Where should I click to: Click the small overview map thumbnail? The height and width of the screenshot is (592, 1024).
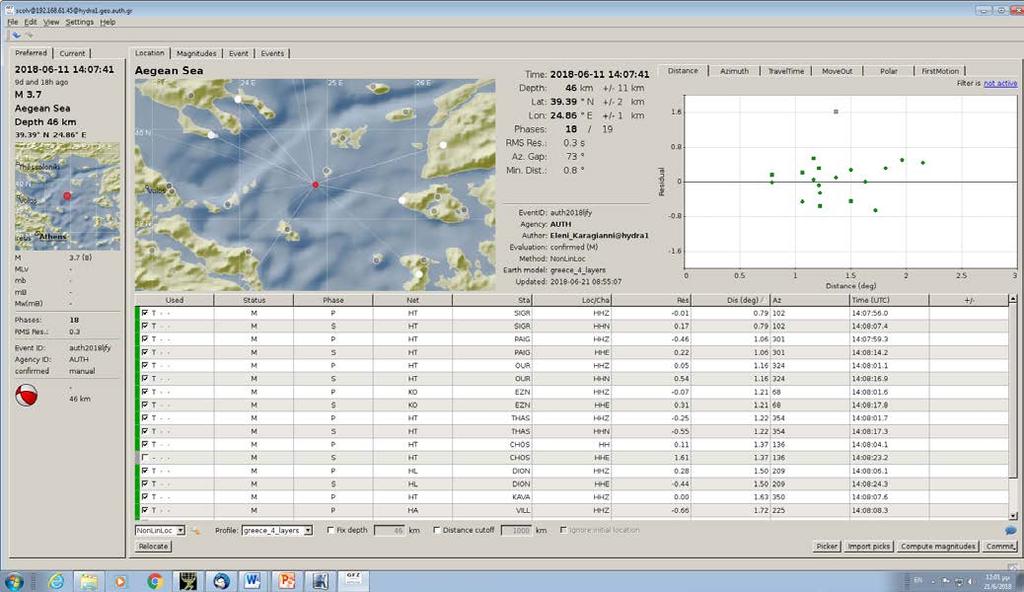[67, 196]
